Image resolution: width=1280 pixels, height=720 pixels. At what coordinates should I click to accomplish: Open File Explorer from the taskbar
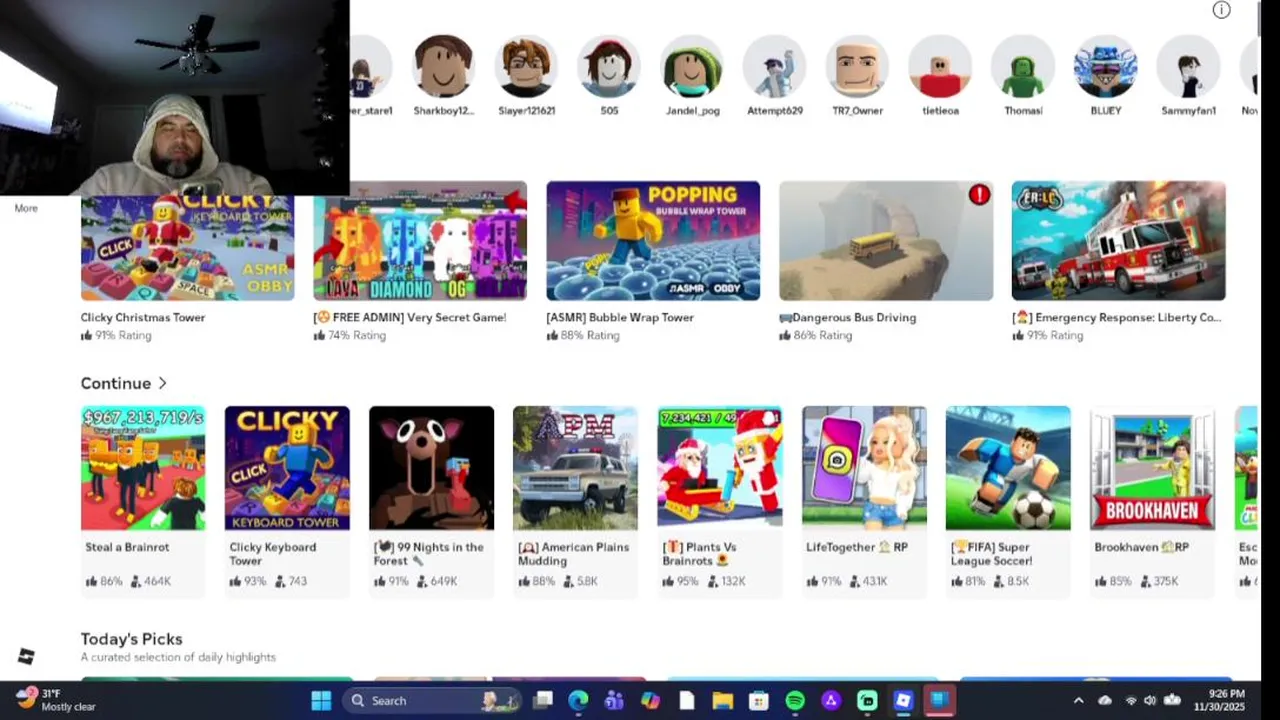(722, 700)
